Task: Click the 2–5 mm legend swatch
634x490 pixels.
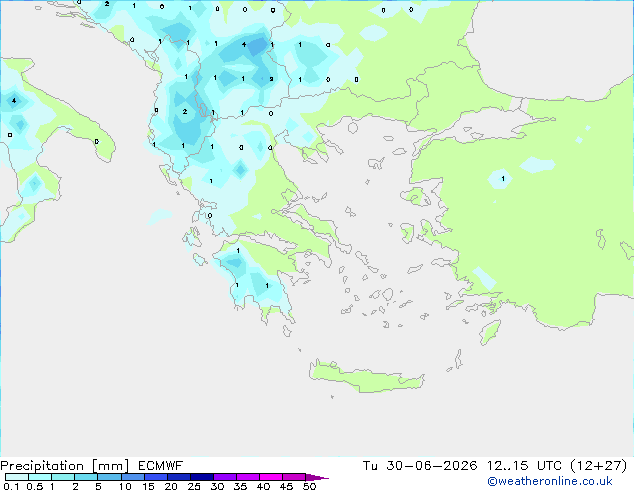Action: 86,477
